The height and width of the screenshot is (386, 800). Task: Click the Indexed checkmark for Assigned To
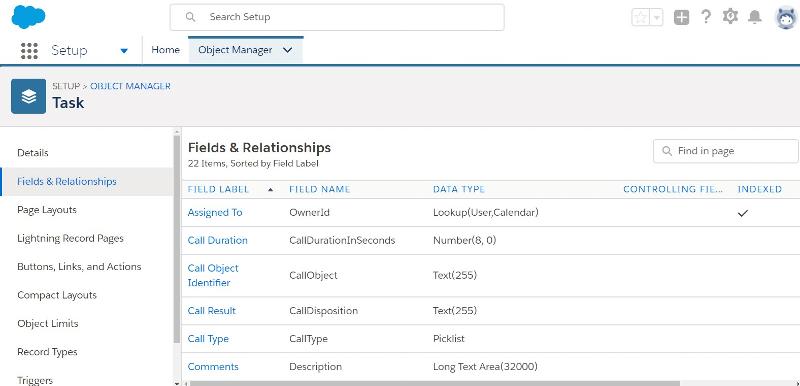click(743, 213)
